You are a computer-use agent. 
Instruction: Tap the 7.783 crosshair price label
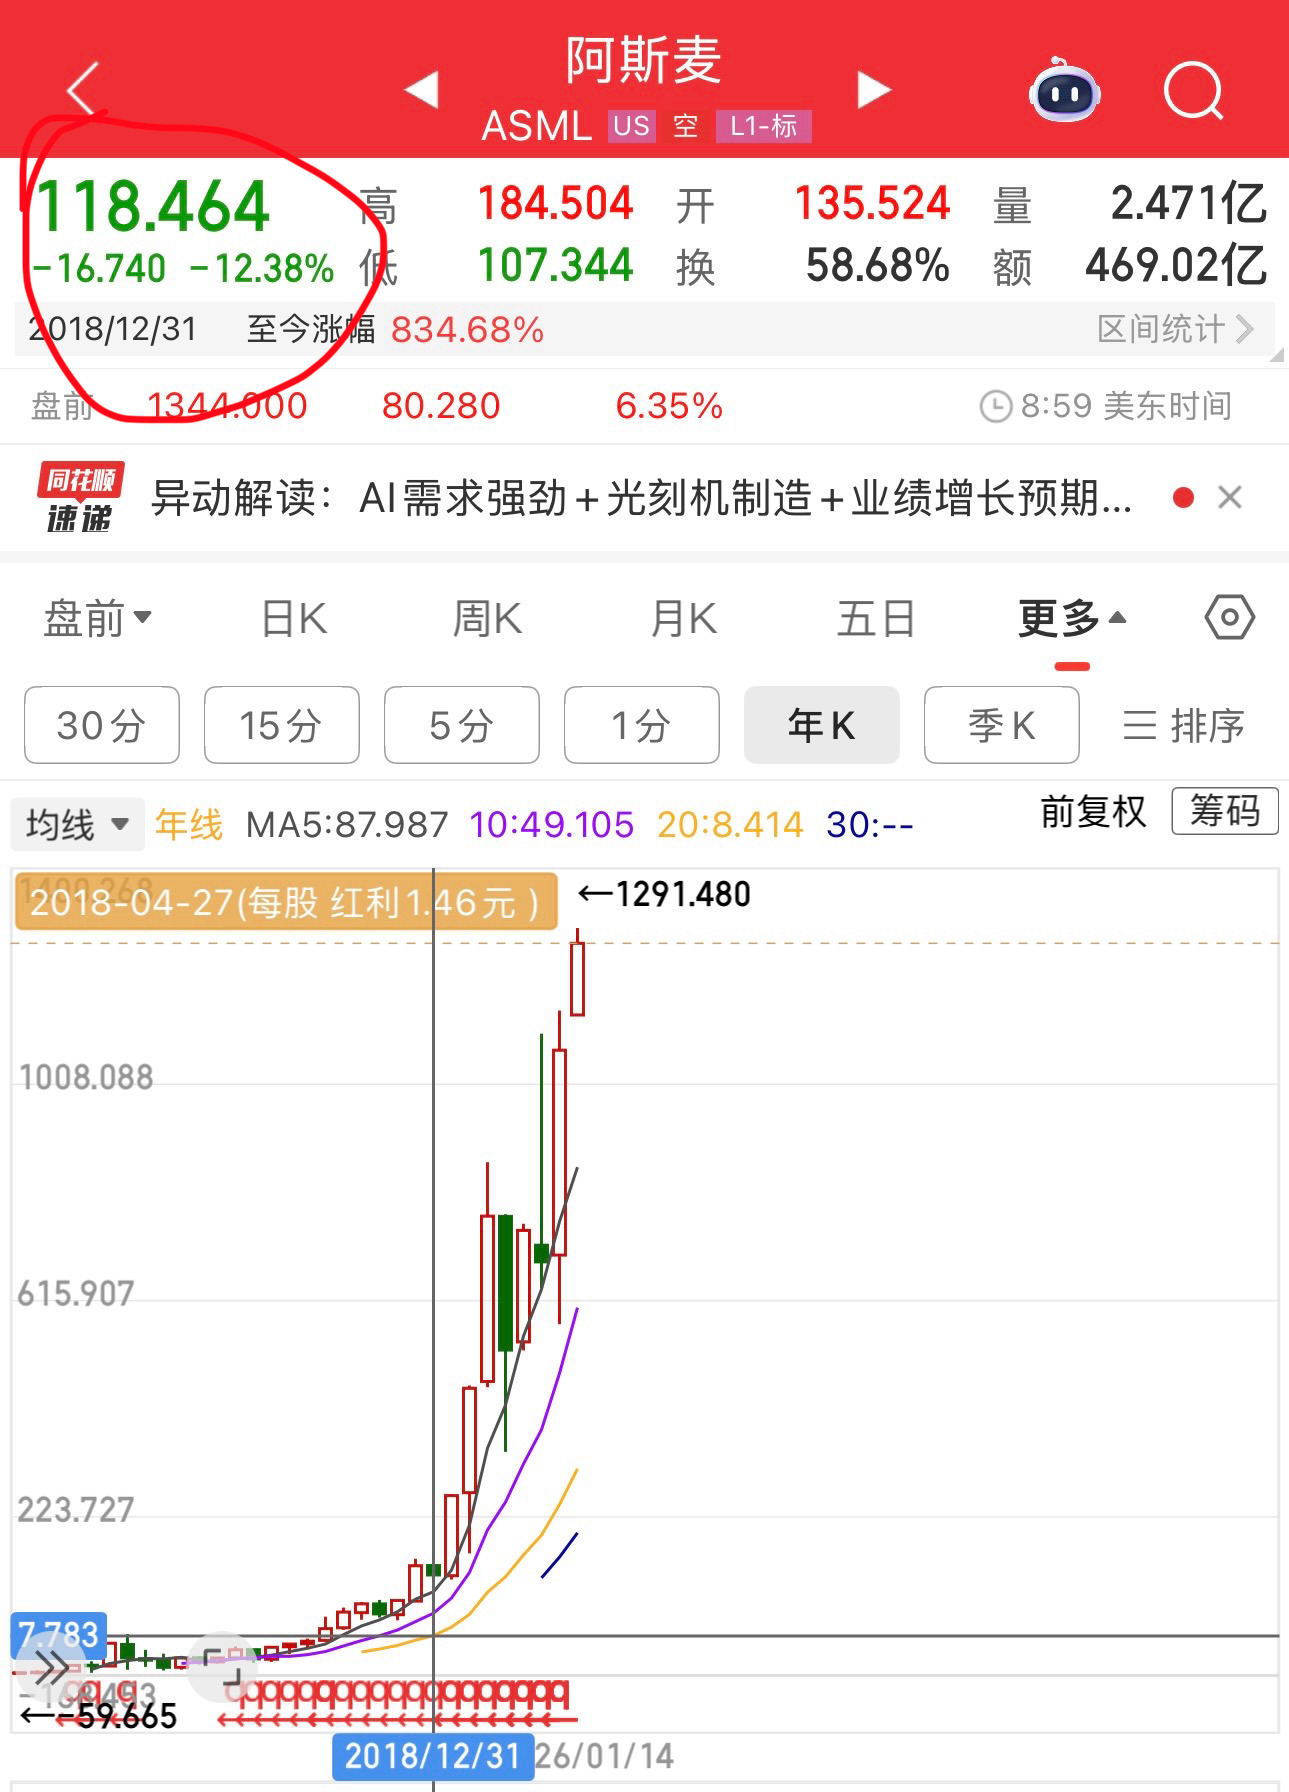59,1634
